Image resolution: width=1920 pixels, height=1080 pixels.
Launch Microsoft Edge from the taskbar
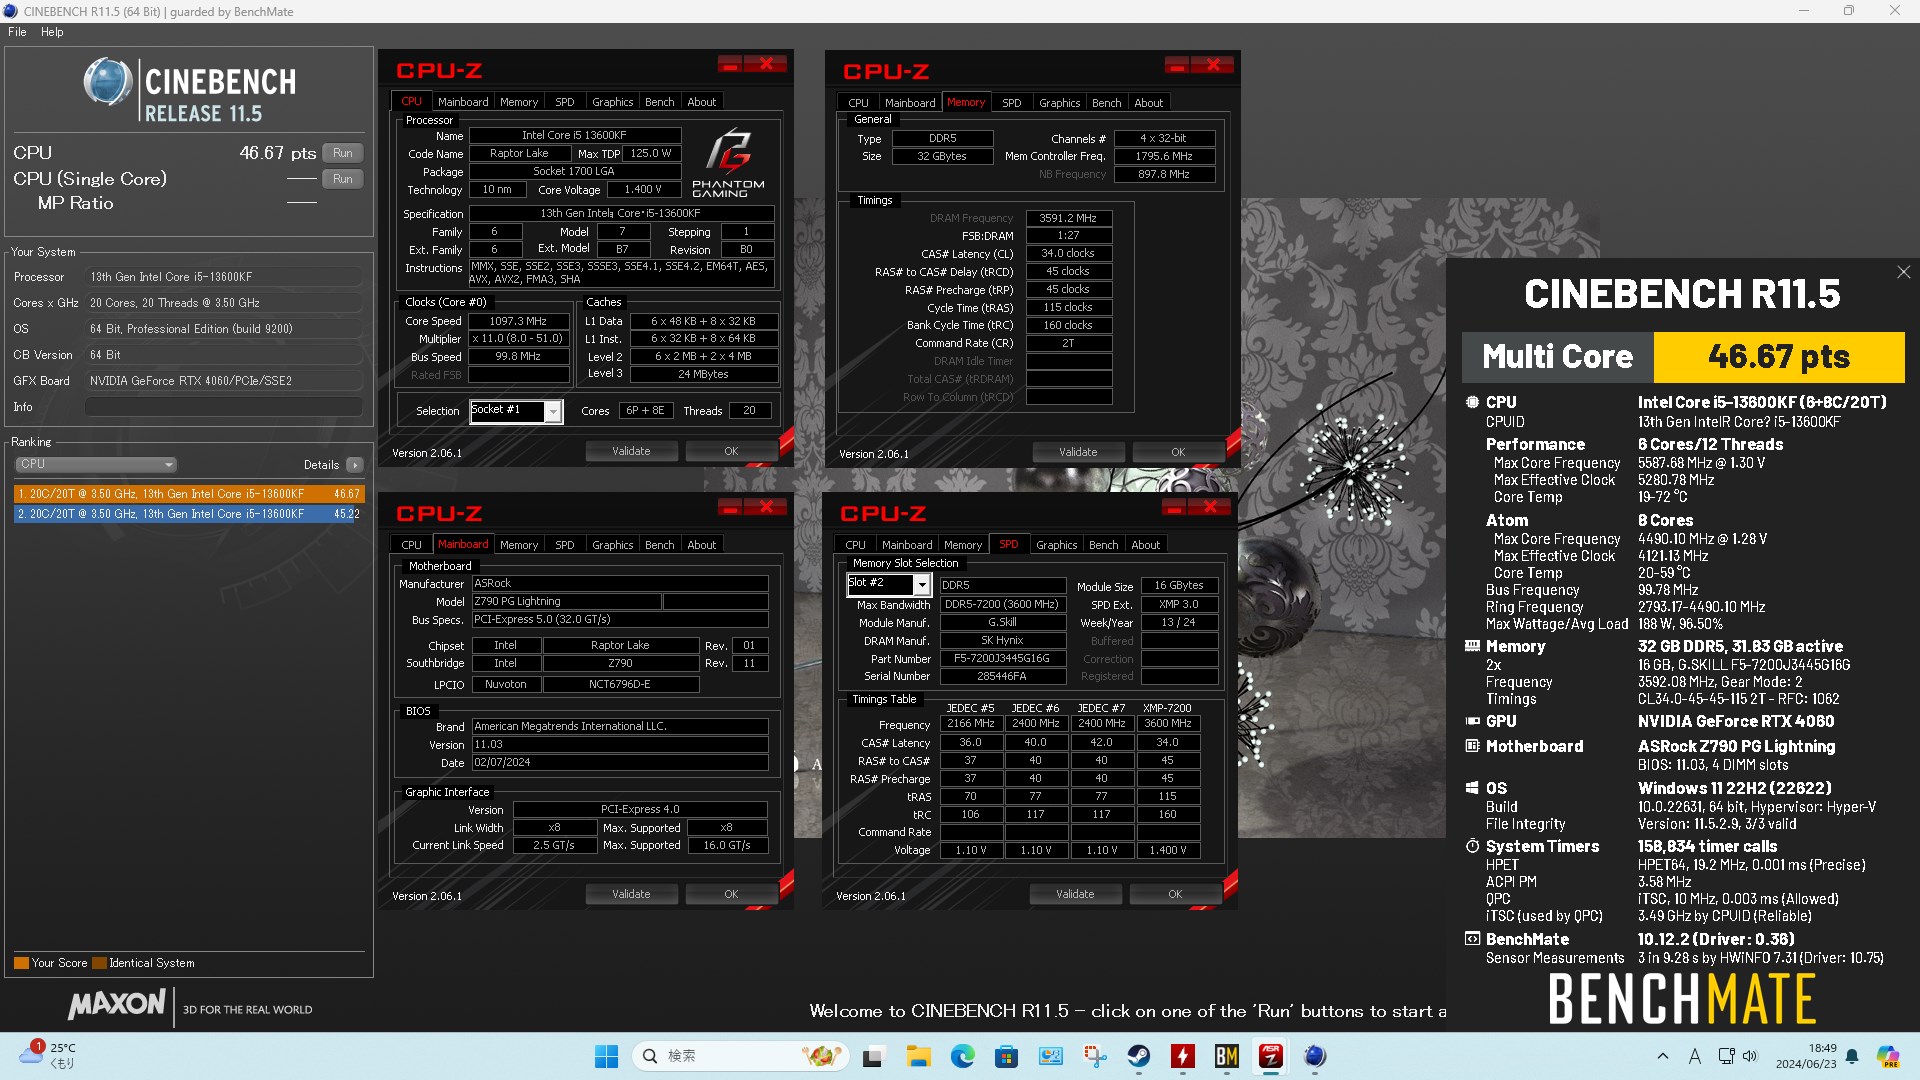click(x=962, y=1056)
